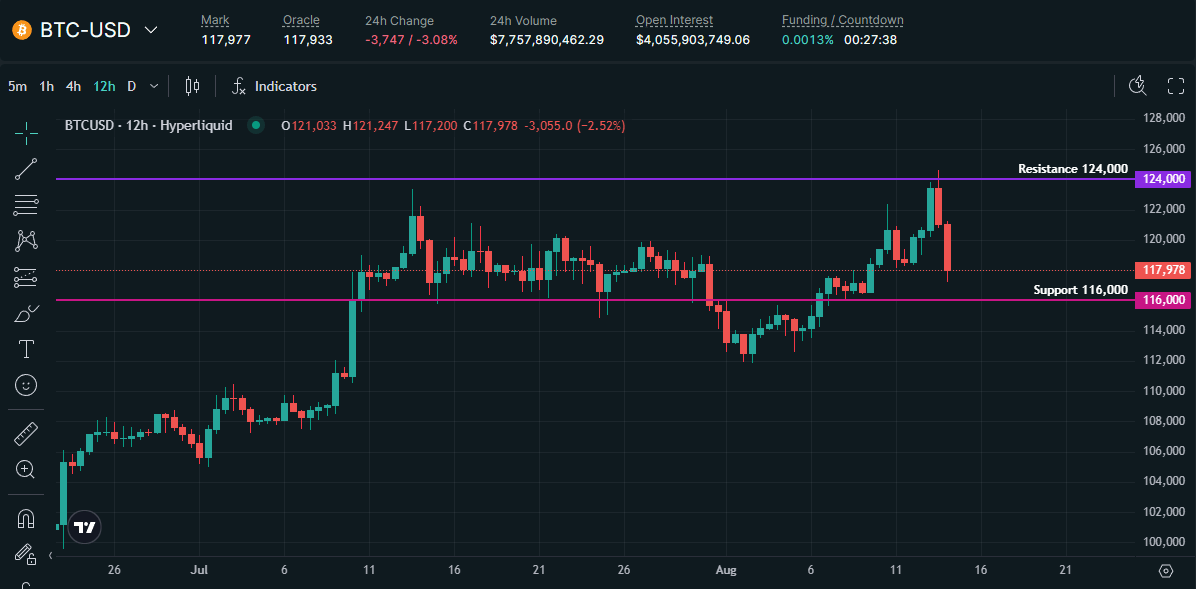The width and height of the screenshot is (1196, 589).
Task: Toggle lock all drawing tools
Action: (26, 553)
